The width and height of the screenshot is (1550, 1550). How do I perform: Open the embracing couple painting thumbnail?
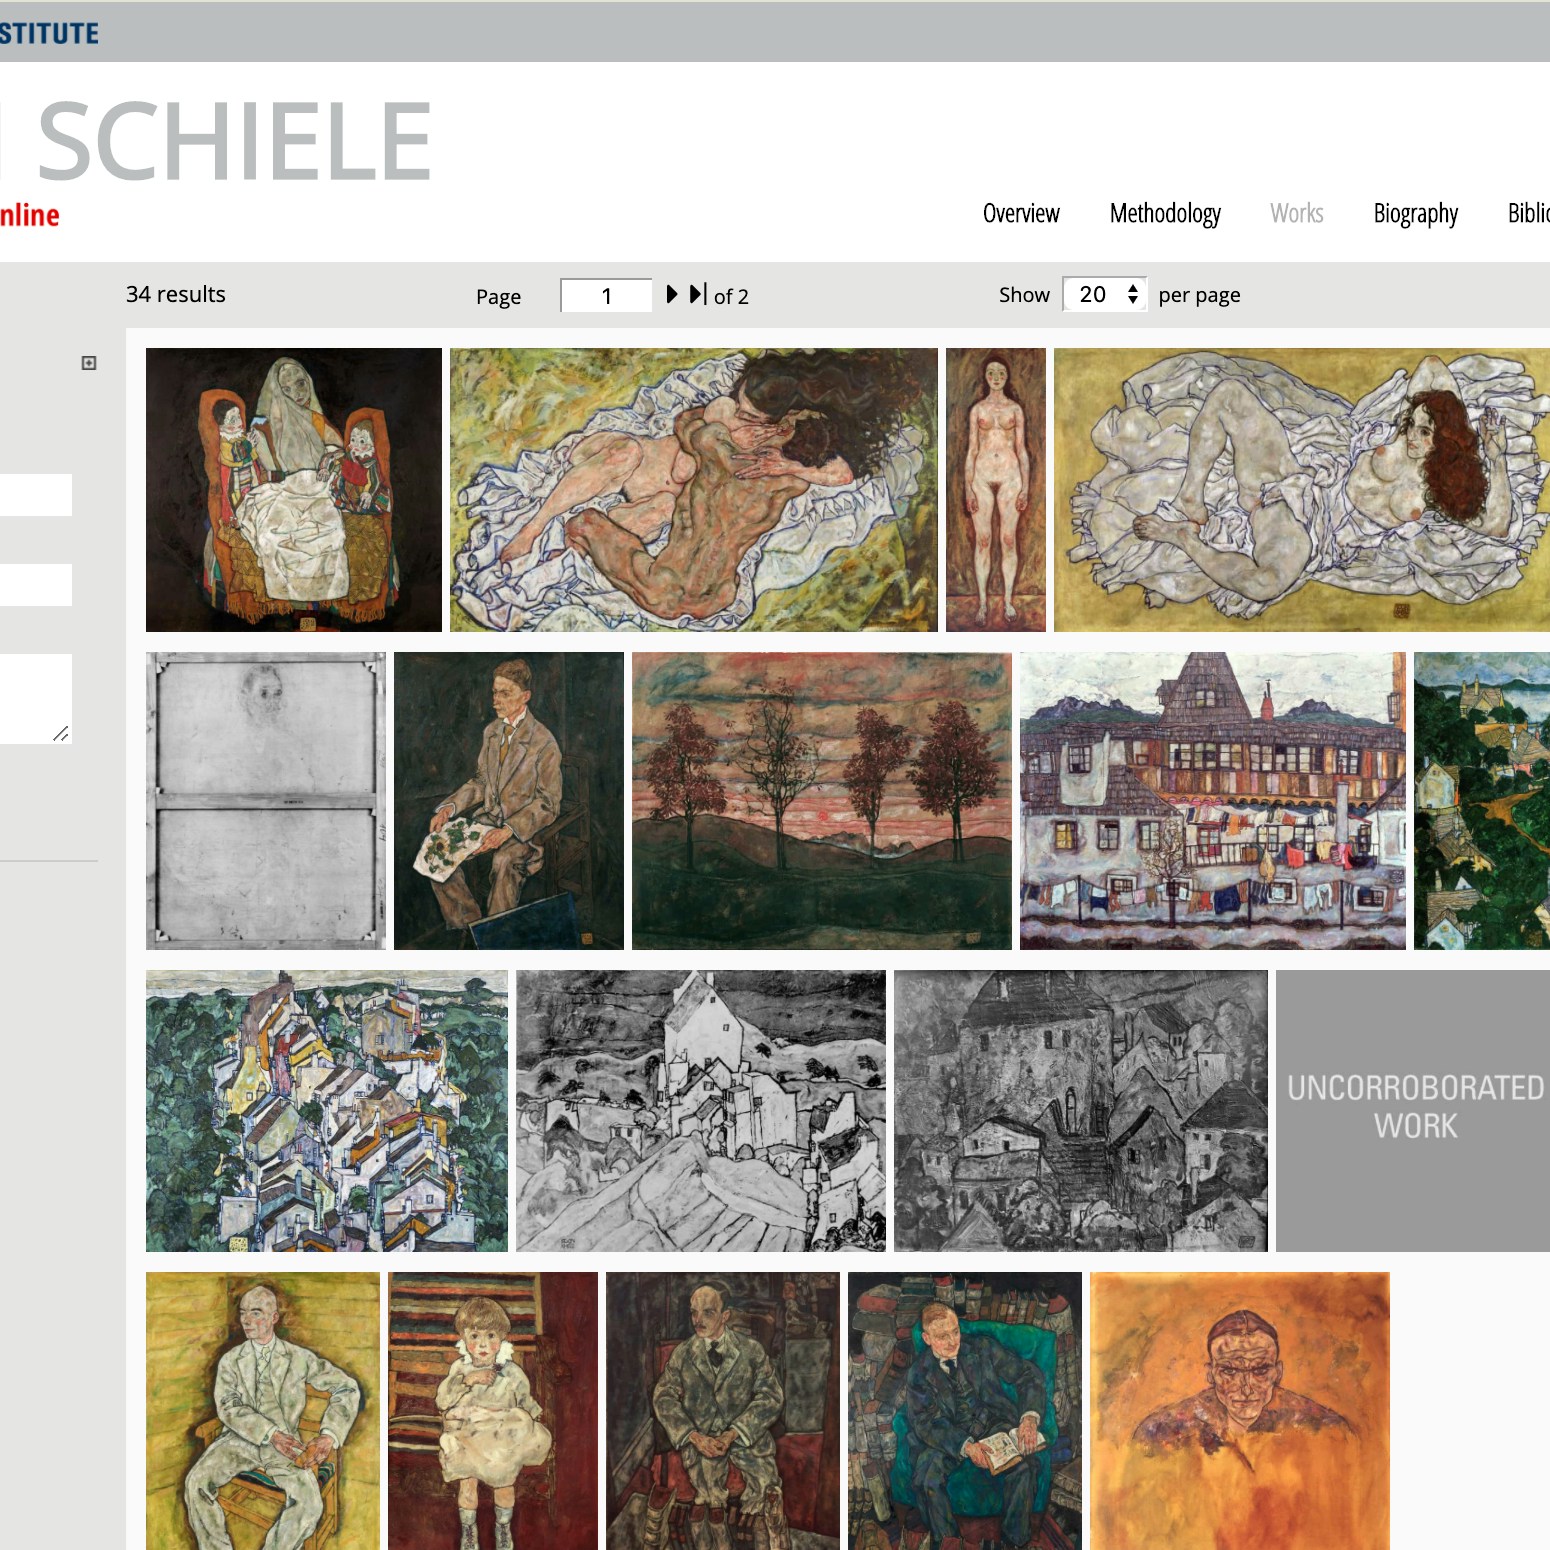pyautogui.click(x=694, y=490)
